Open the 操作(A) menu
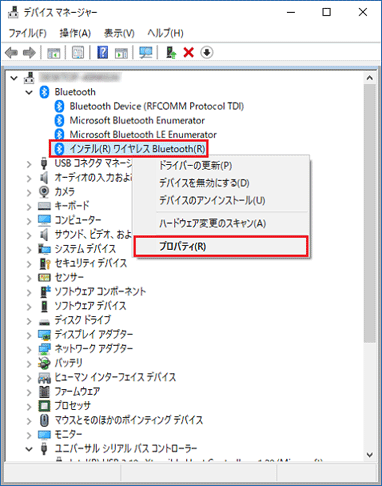The image size is (382, 486). [75, 33]
